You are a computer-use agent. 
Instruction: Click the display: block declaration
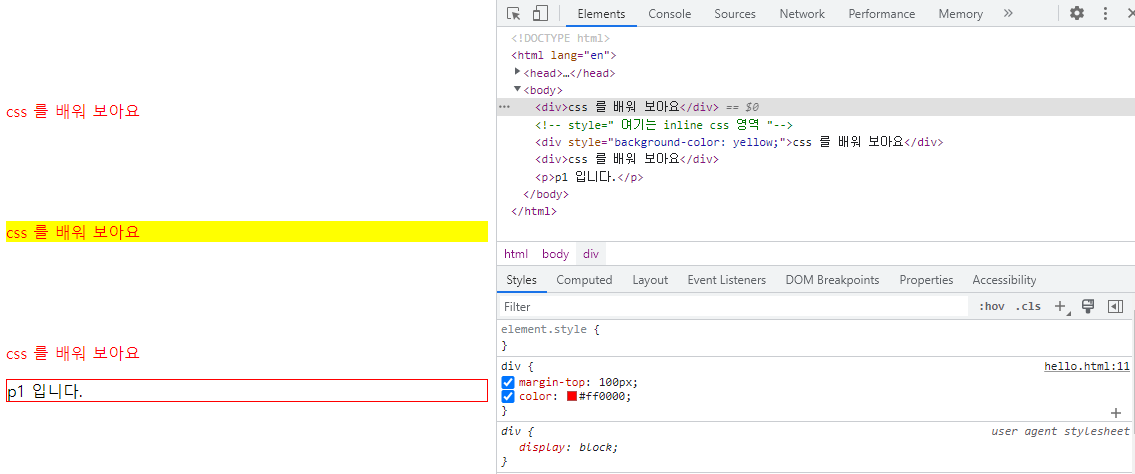(x=569, y=447)
